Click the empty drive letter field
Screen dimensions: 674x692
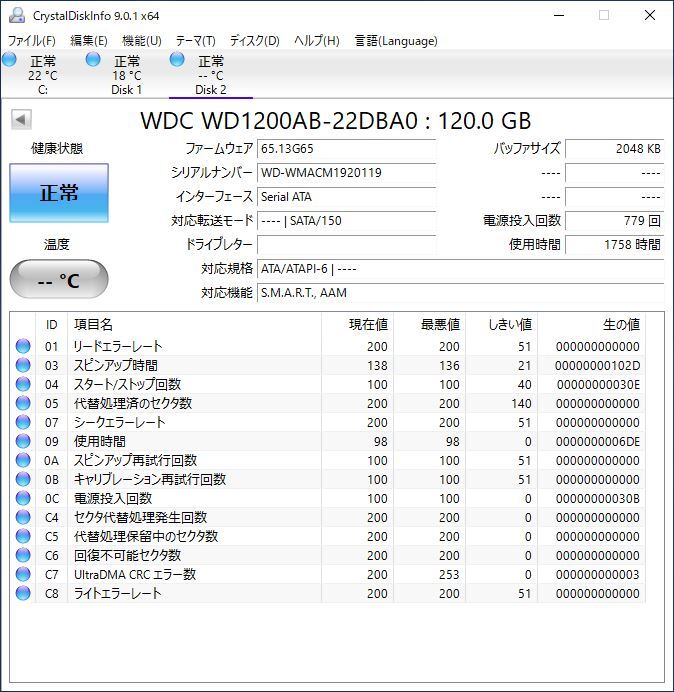346,244
